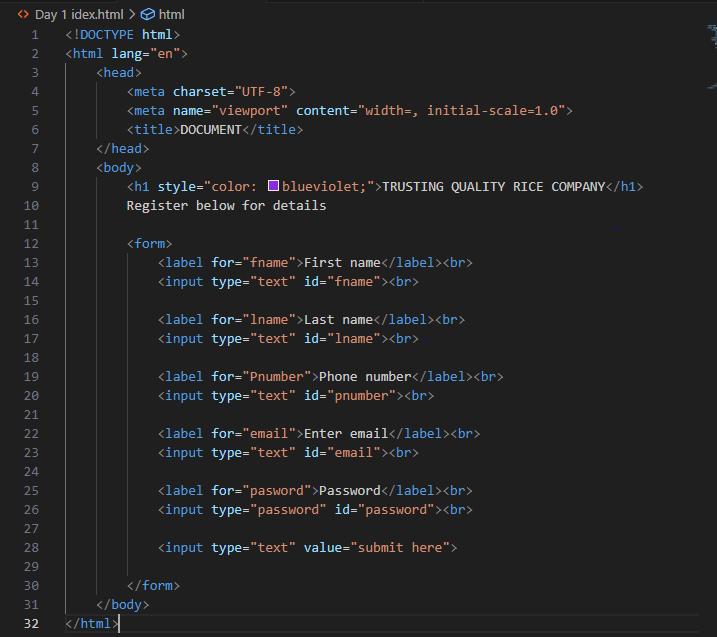Viewport: 717px width, 637px height.
Task: Open the blueviolet color swatch picker
Action: click(273, 186)
